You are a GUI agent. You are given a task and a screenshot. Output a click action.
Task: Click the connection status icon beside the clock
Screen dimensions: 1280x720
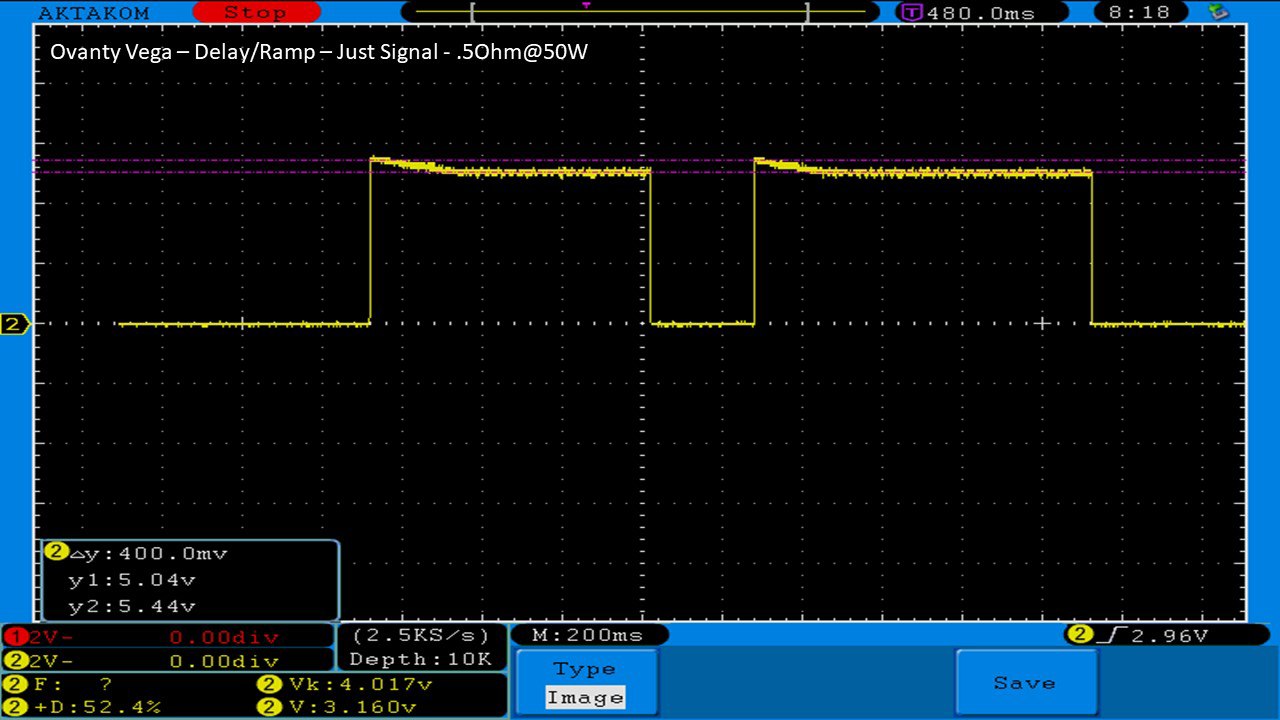(1218, 12)
